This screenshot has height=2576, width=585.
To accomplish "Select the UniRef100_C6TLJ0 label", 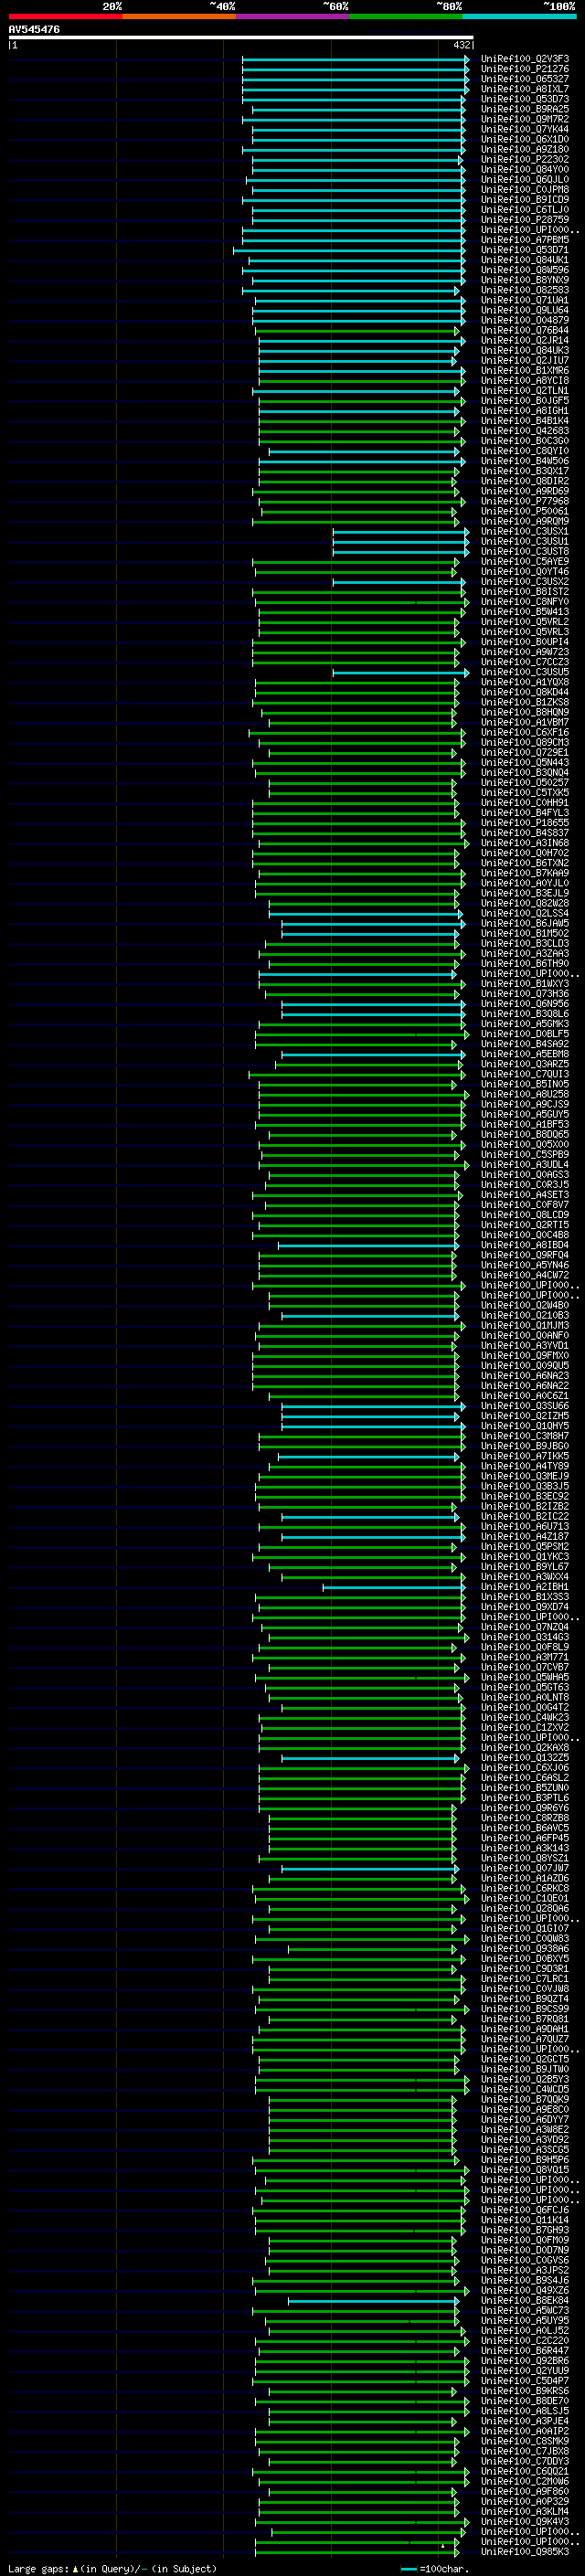I will (x=525, y=210).
